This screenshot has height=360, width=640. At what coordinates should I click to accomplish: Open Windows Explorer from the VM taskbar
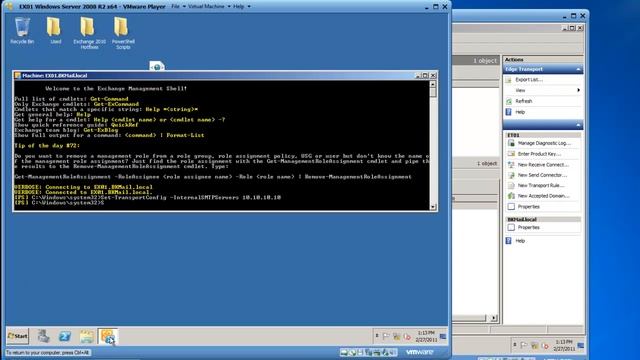87,336
